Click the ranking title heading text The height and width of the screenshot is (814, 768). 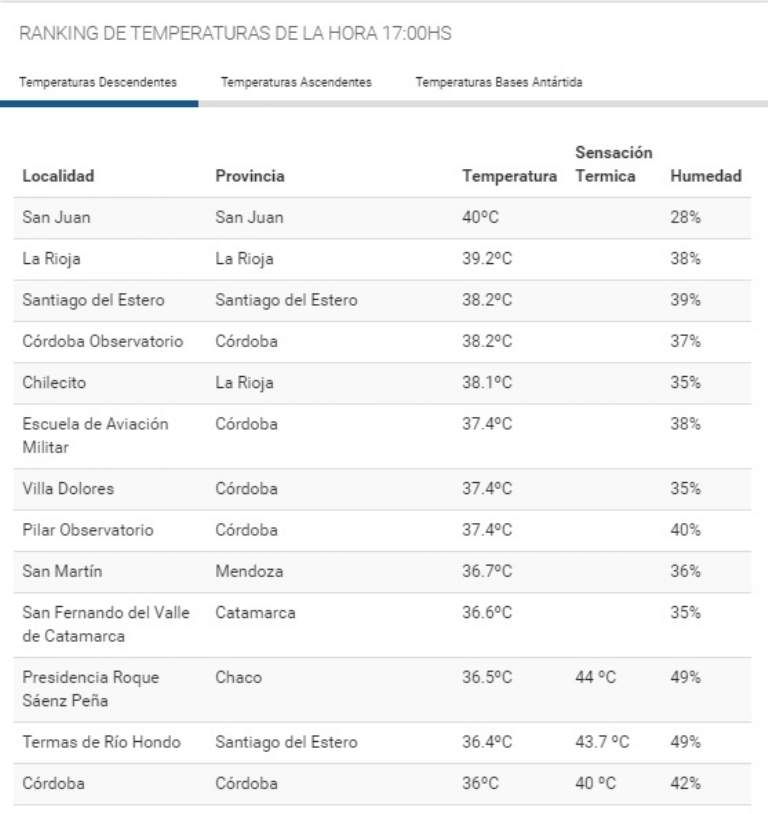point(235,34)
